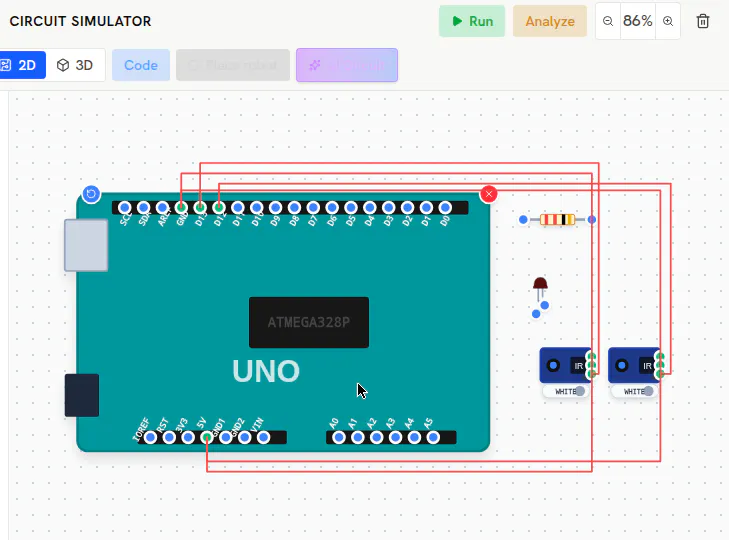Toggle WHITE switch on right IR sensor
Screen dimensions: 729x540
point(635,391)
